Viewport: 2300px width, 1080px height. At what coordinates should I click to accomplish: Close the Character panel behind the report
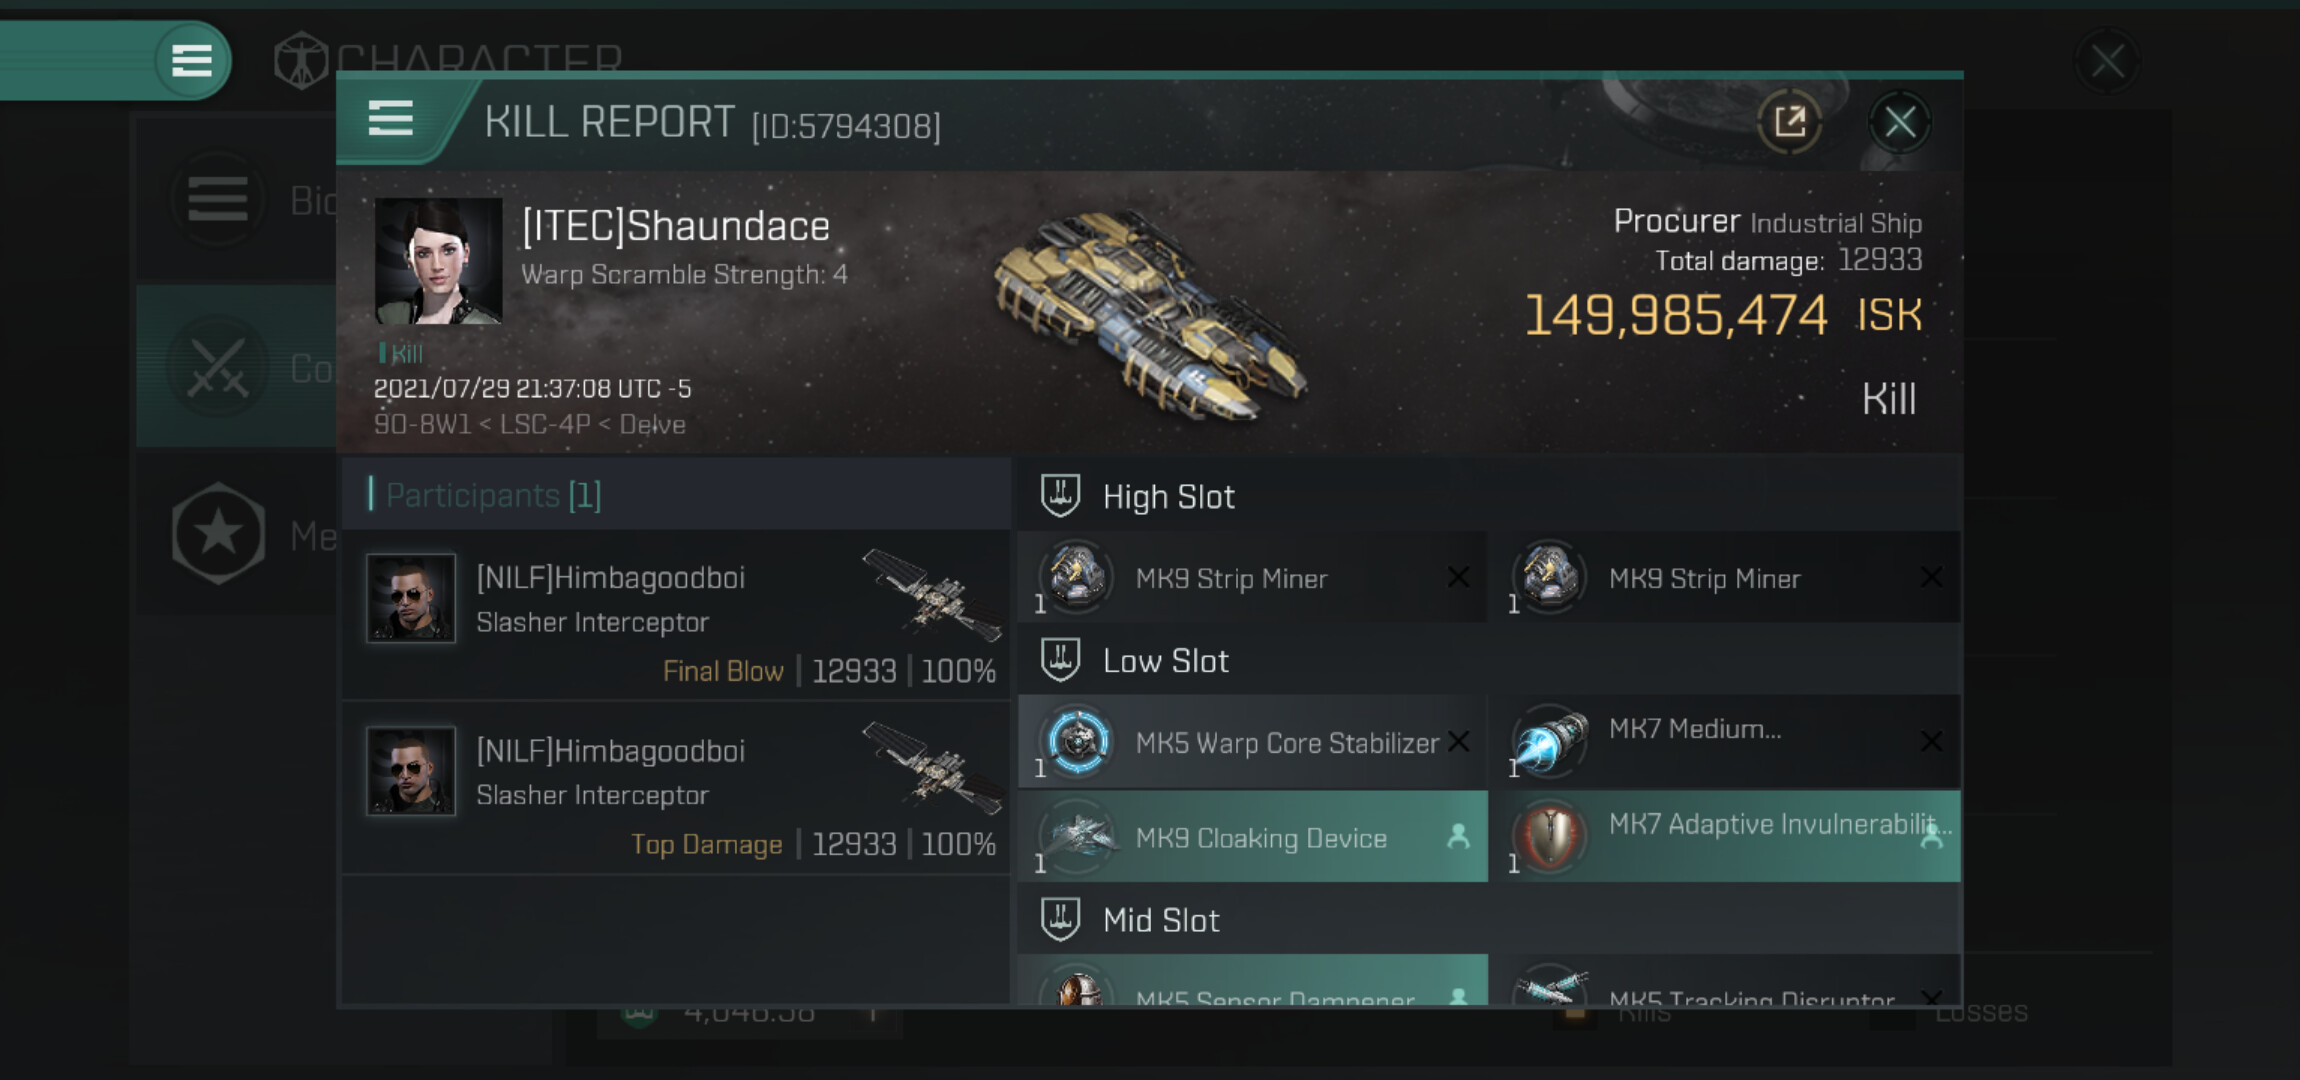pyautogui.click(x=2108, y=62)
